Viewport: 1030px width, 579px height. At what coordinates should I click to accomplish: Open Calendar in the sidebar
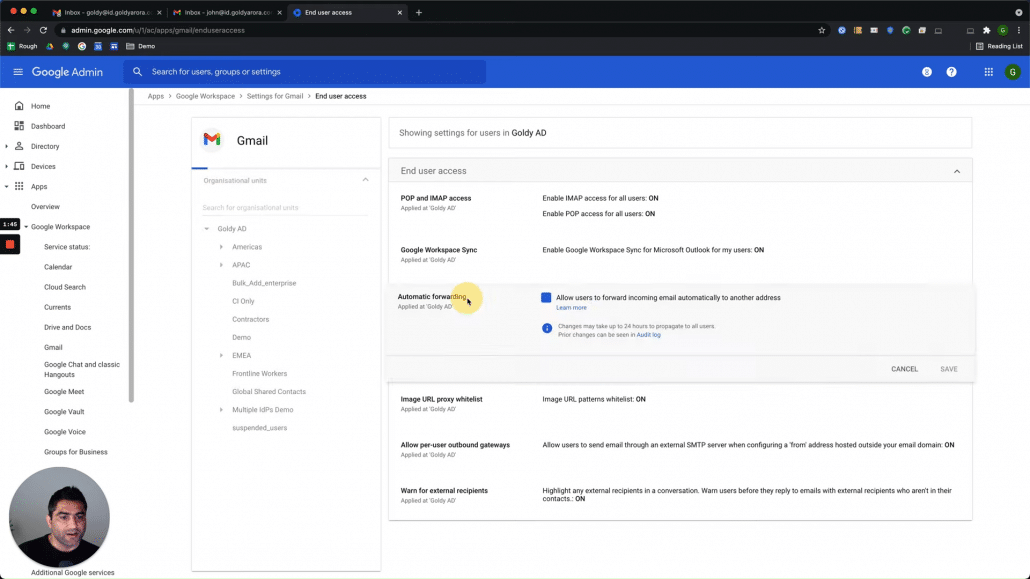58,267
